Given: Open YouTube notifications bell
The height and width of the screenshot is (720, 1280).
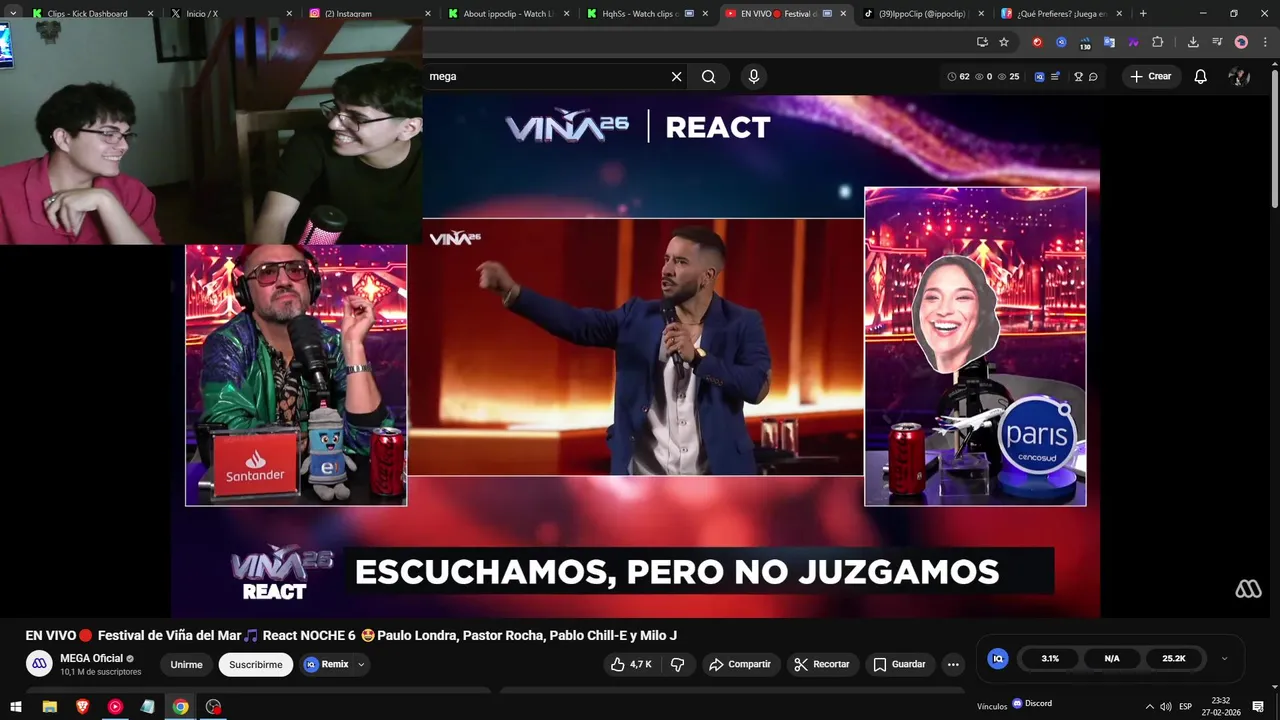Looking at the screenshot, I should coord(1201,76).
